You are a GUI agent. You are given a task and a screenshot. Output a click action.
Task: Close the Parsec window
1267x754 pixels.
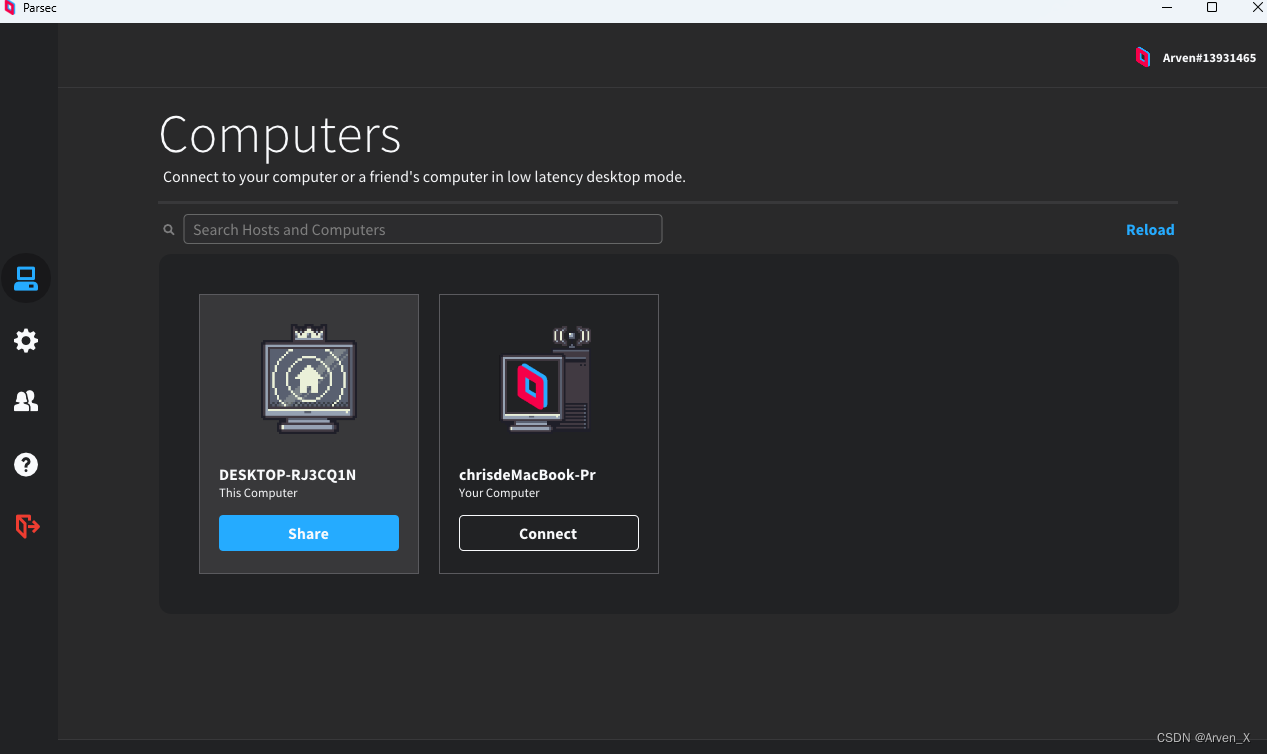coord(1257,8)
